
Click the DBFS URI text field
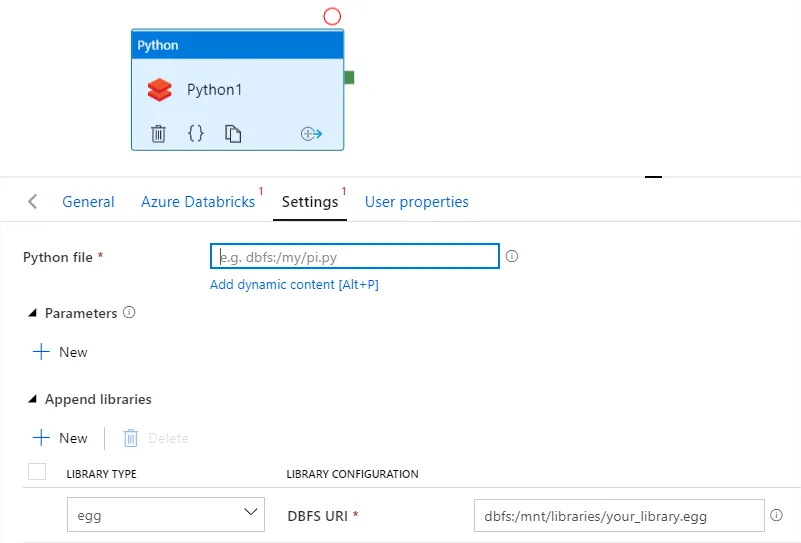point(619,515)
